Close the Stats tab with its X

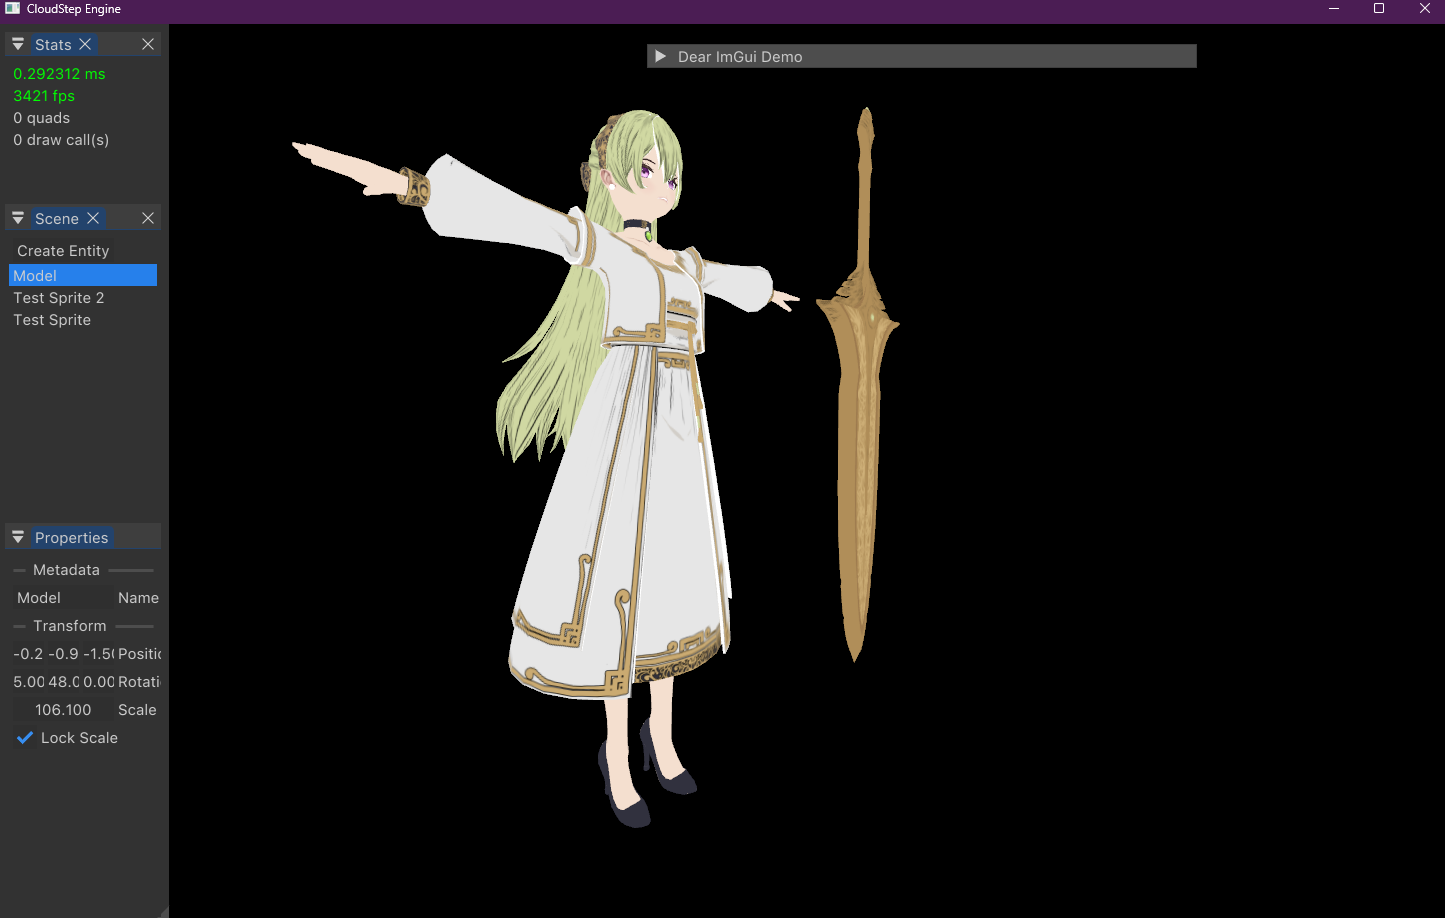(85, 44)
